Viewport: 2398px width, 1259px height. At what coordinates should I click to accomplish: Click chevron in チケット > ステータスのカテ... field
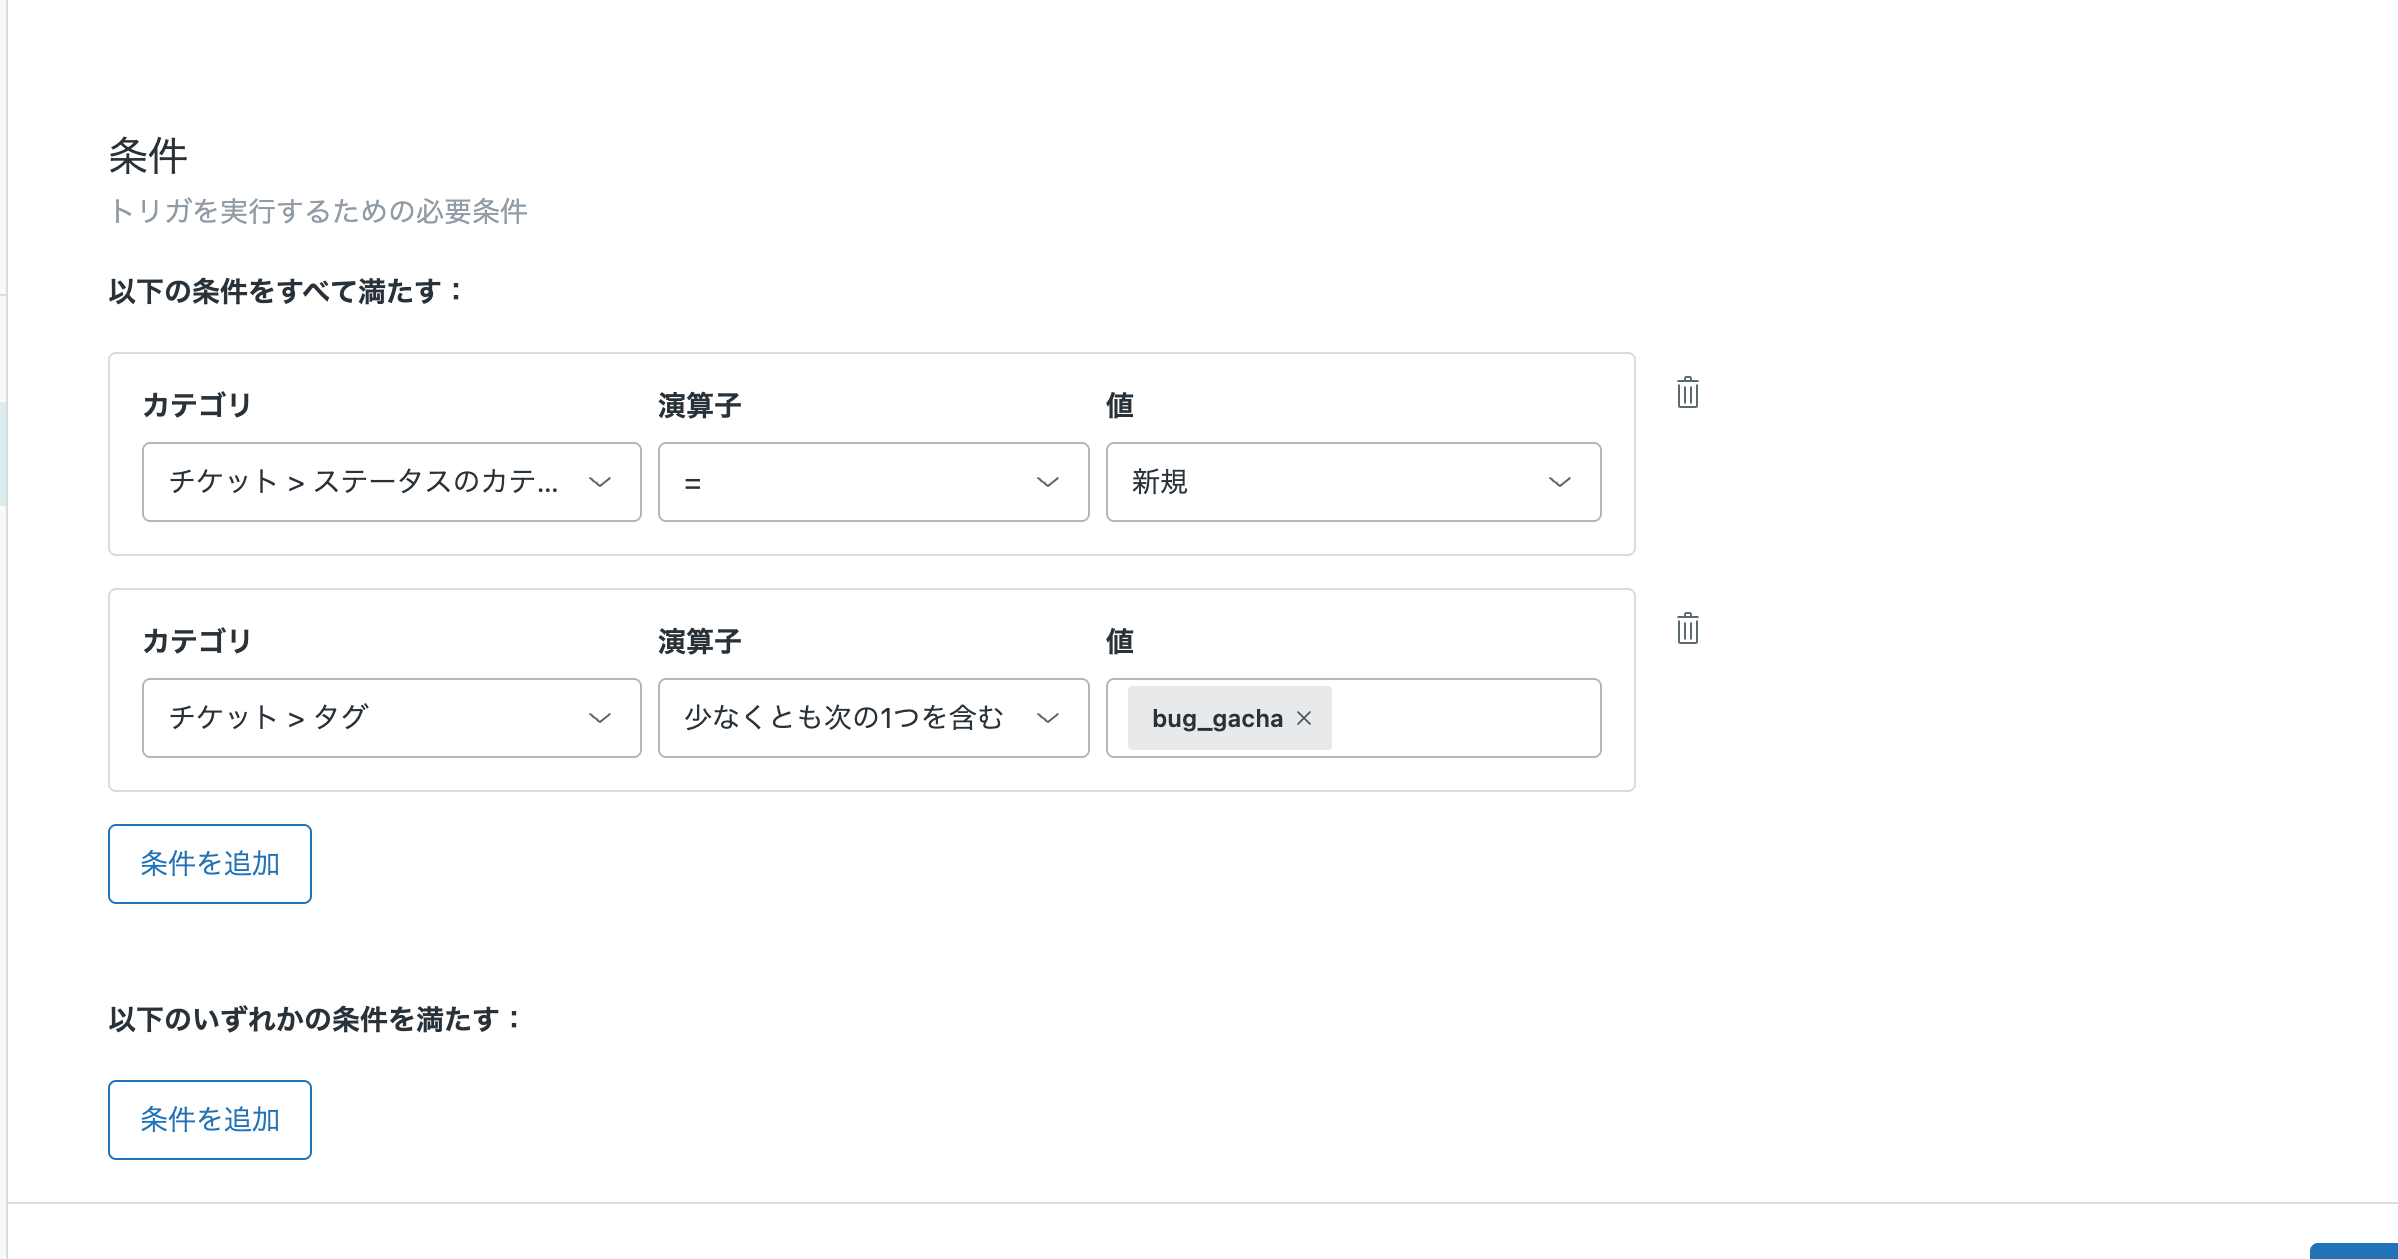[x=599, y=482]
